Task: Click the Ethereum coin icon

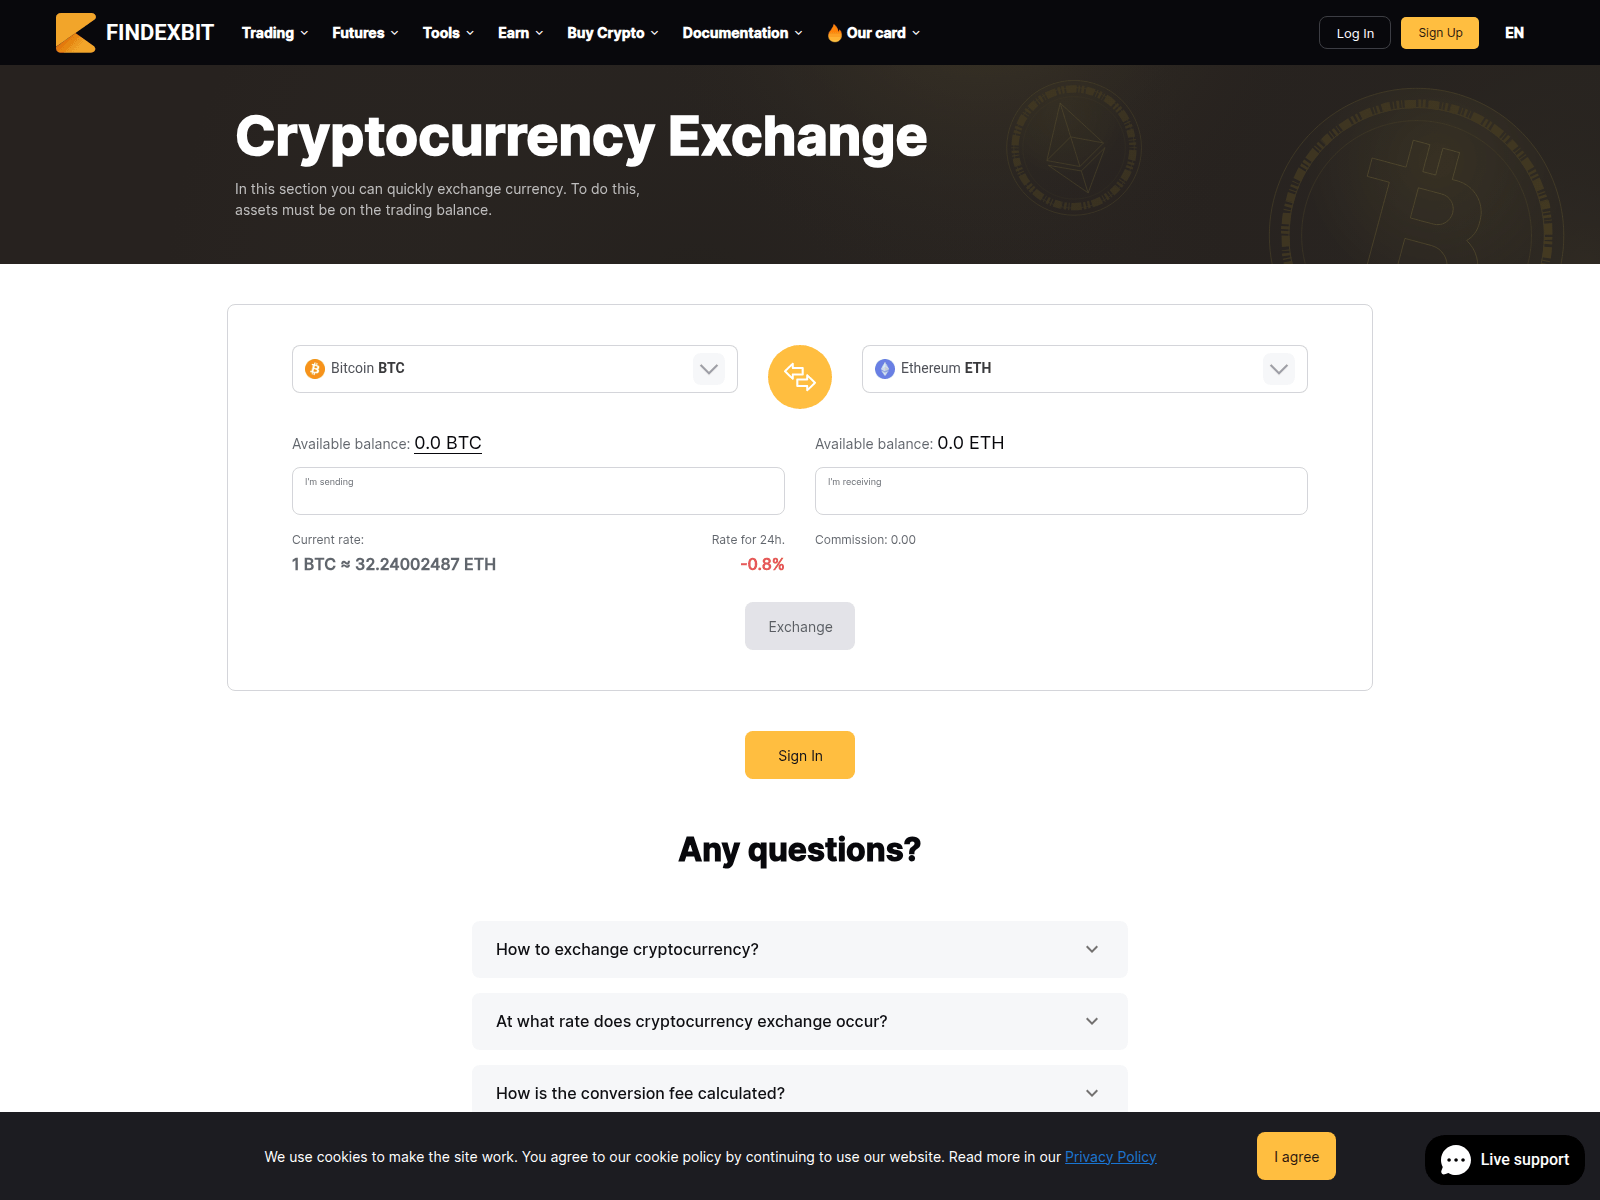Action: 885,369
